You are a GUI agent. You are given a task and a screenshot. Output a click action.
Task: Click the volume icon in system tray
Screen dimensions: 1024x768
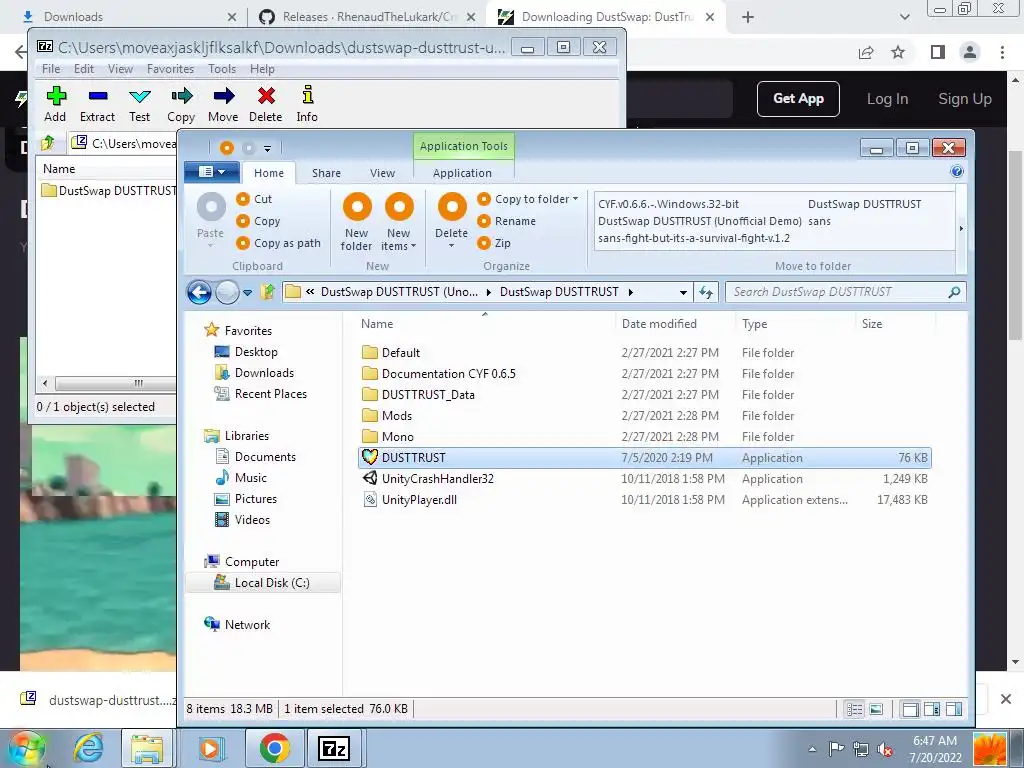click(x=884, y=749)
